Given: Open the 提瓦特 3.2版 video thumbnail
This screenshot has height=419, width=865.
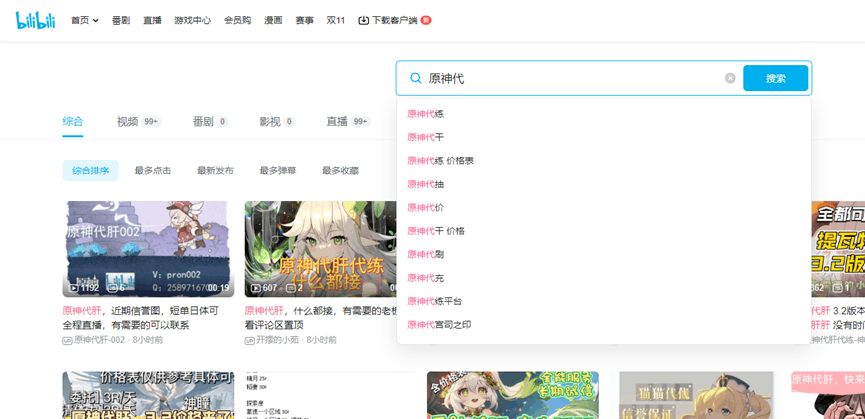Looking at the screenshot, I should 838,249.
